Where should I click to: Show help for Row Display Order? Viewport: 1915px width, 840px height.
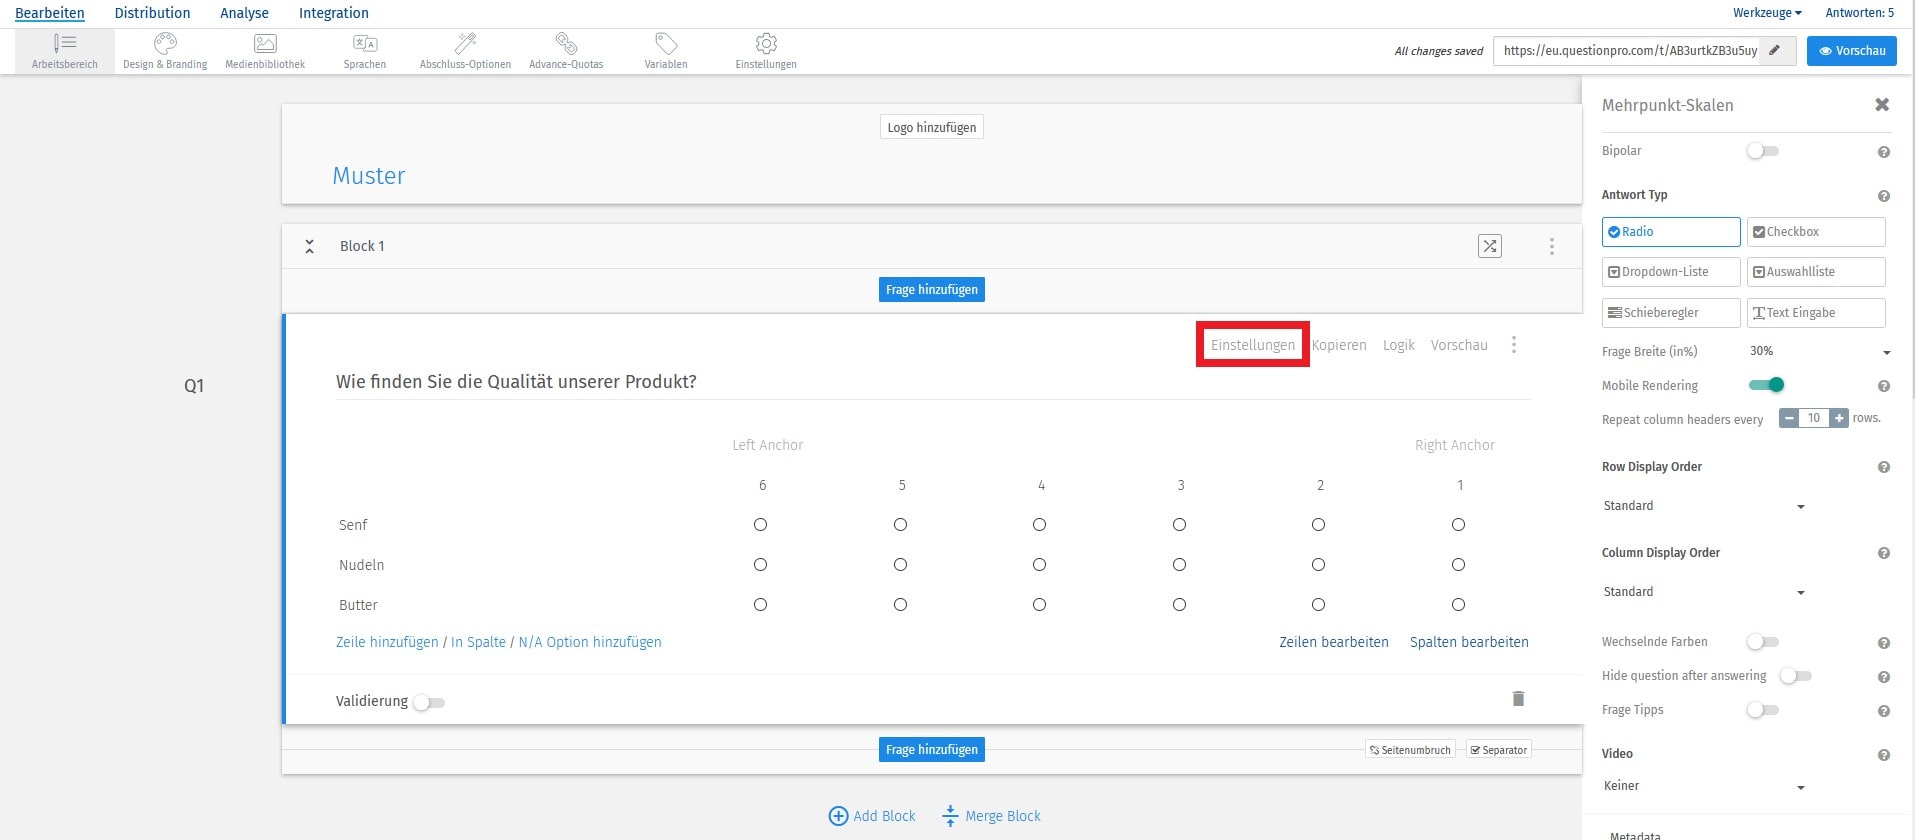pos(1884,467)
